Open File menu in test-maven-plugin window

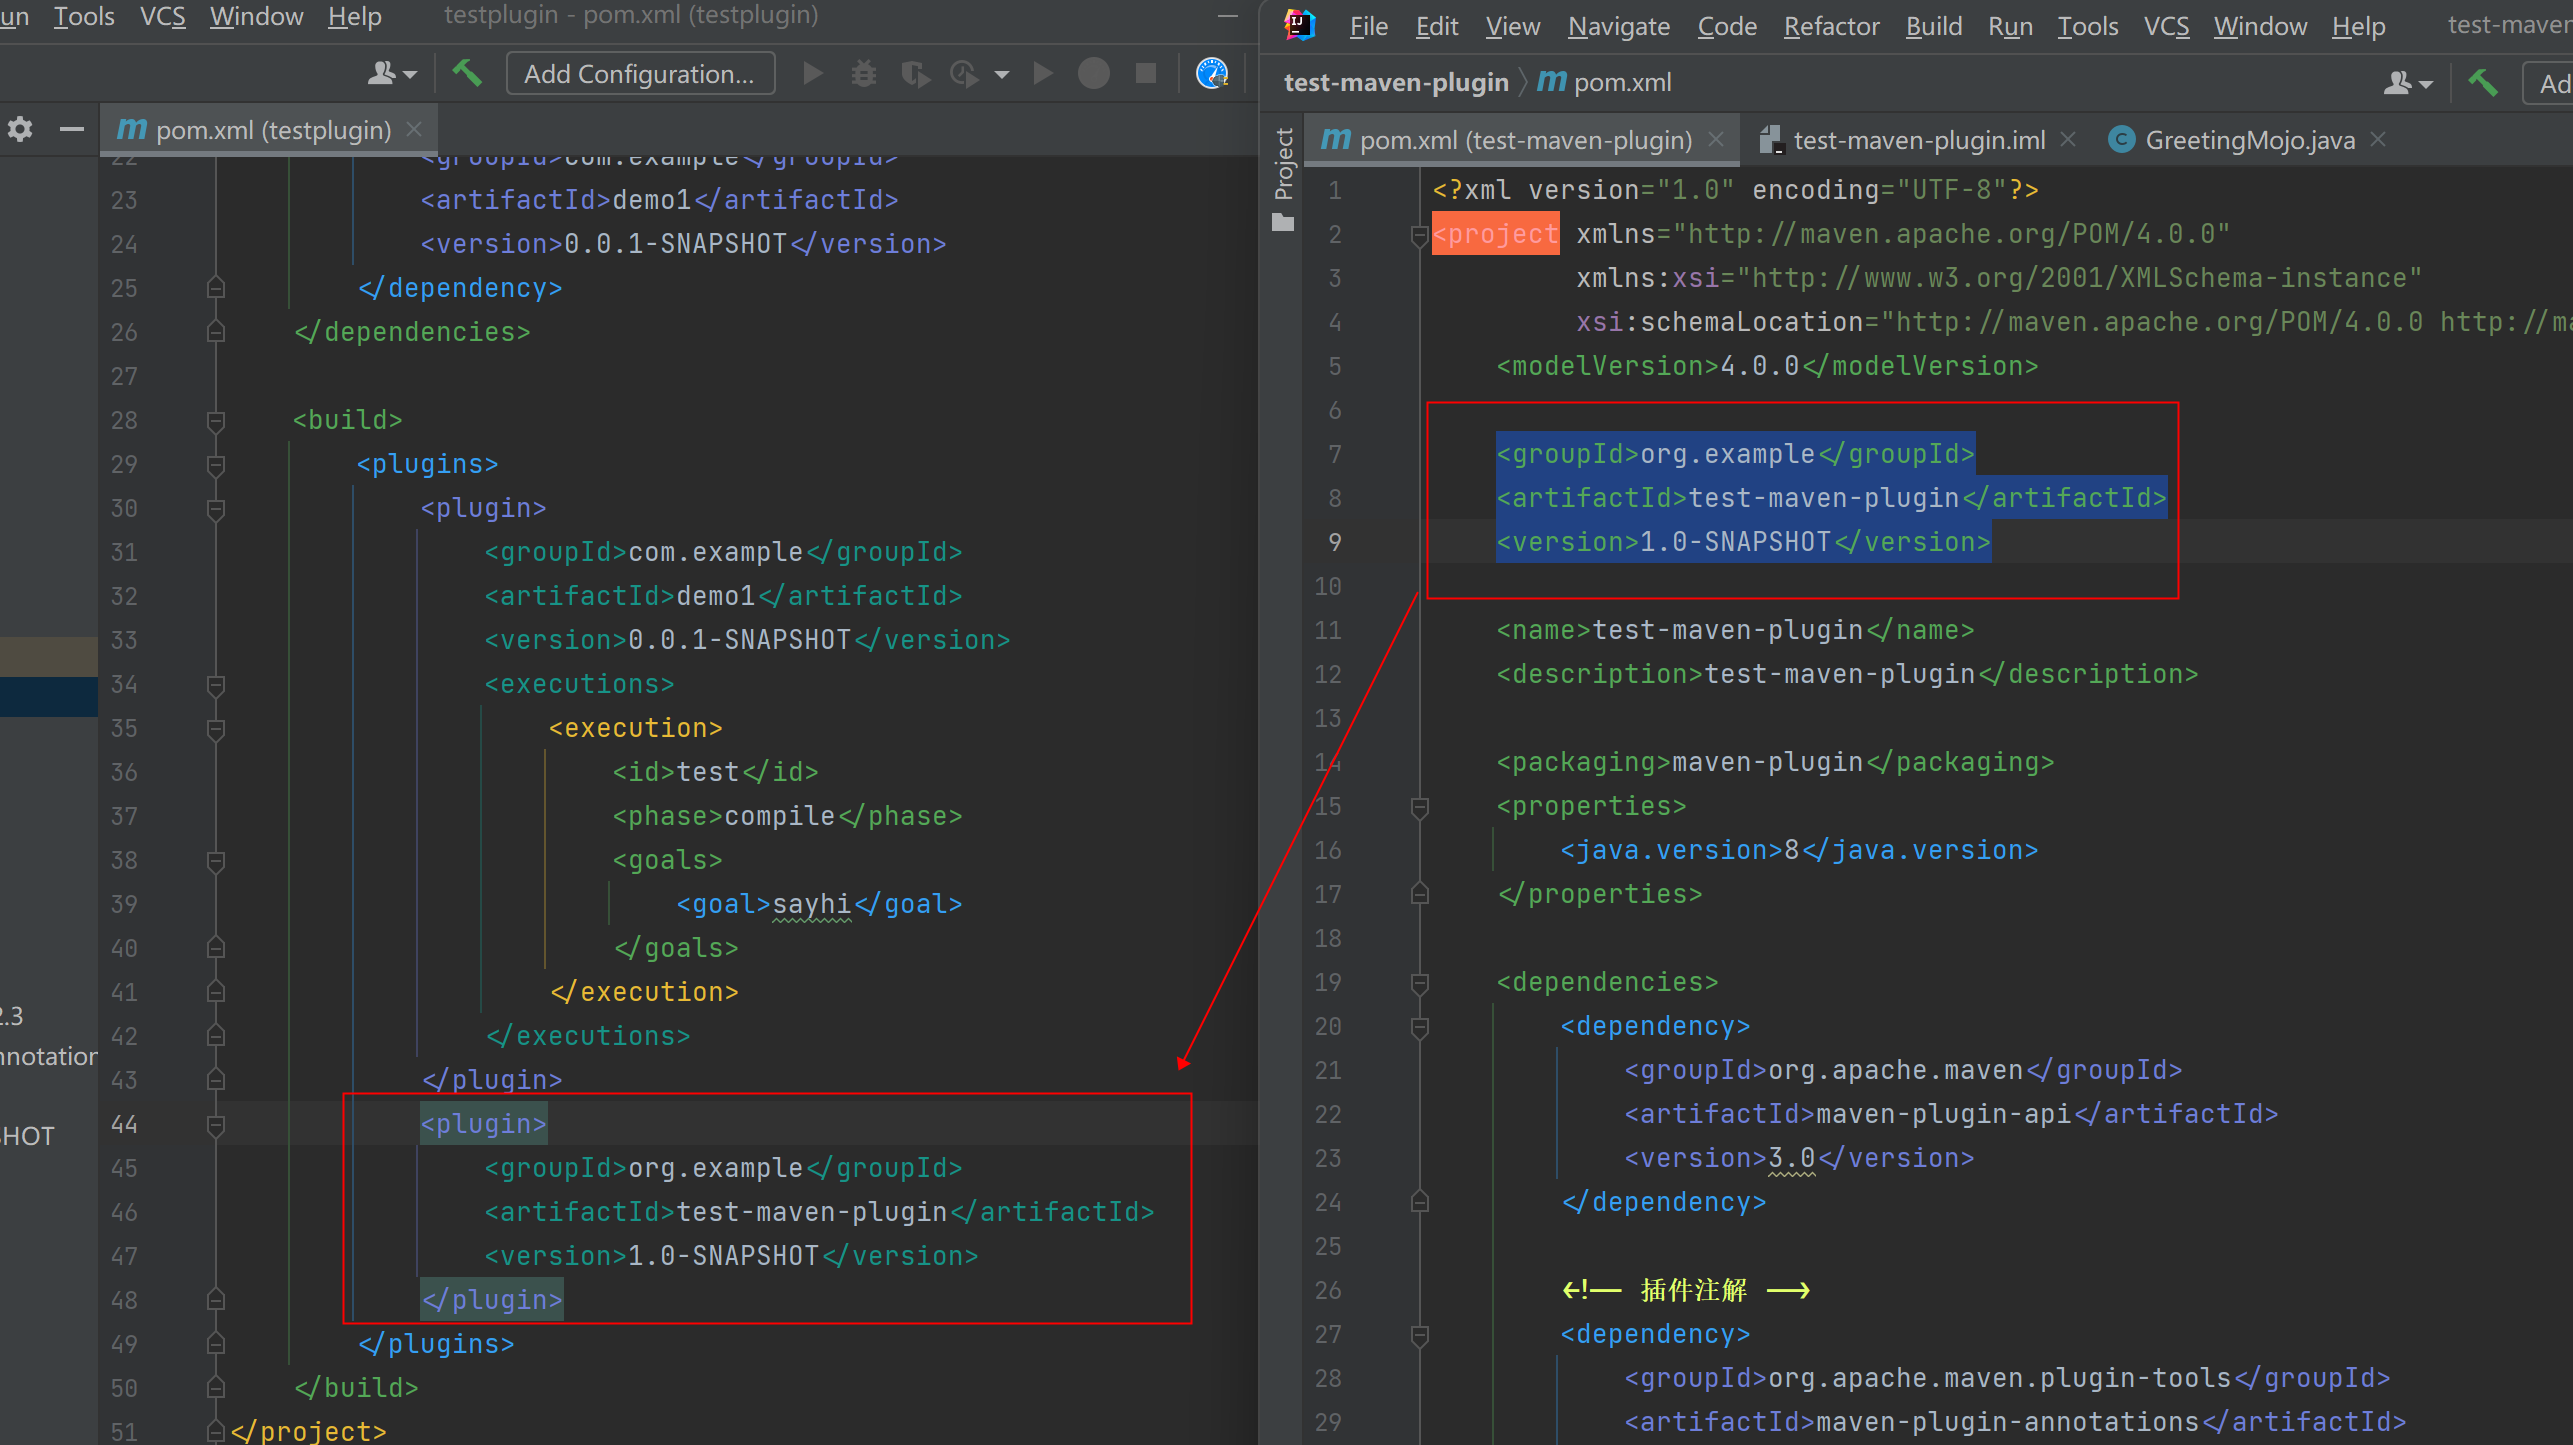click(x=1368, y=26)
